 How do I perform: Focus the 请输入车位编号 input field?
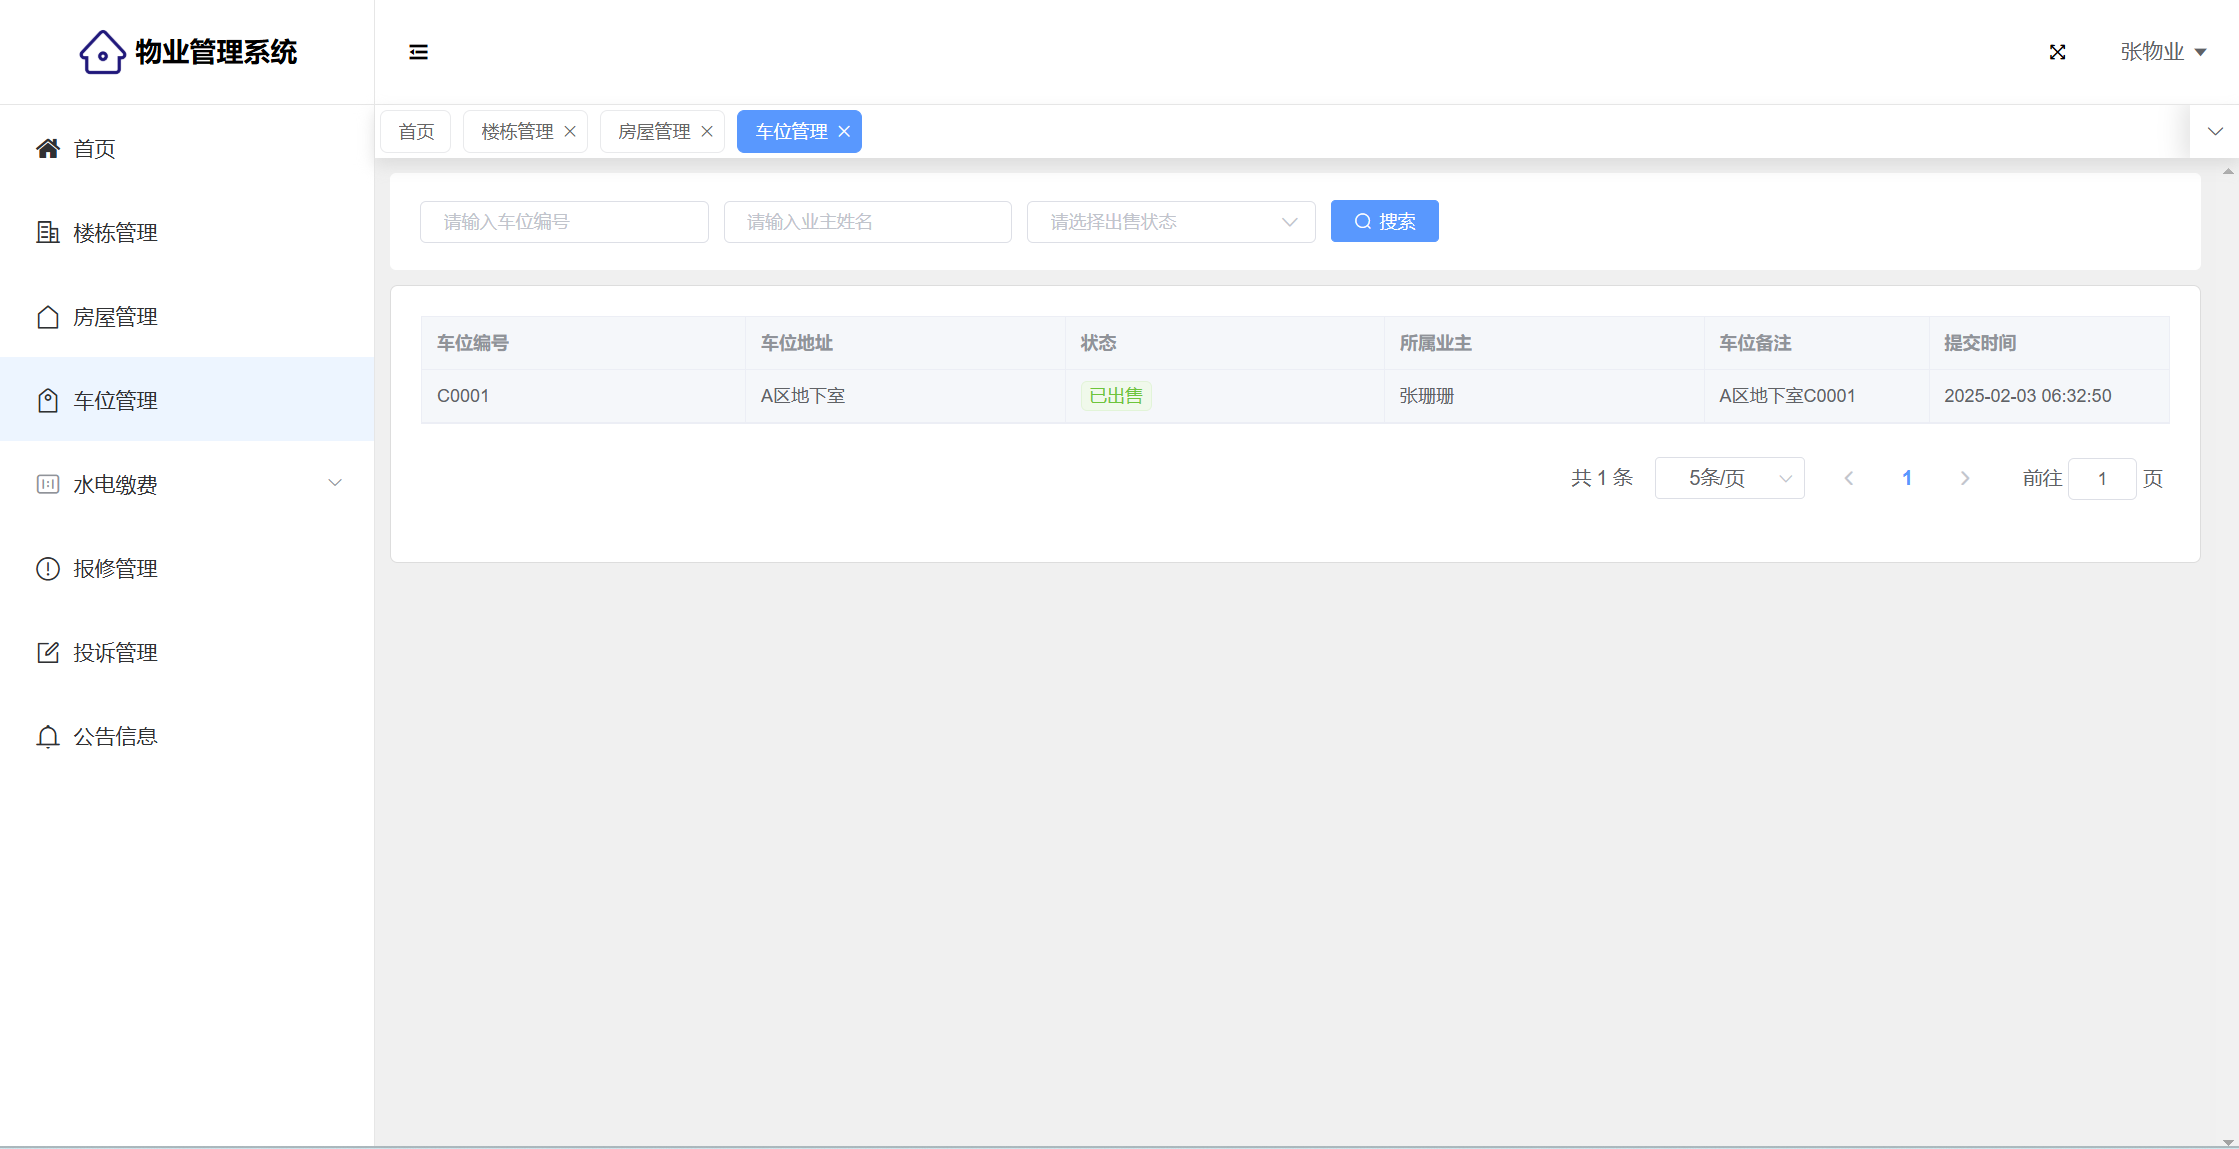pyautogui.click(x=564, y=222)
